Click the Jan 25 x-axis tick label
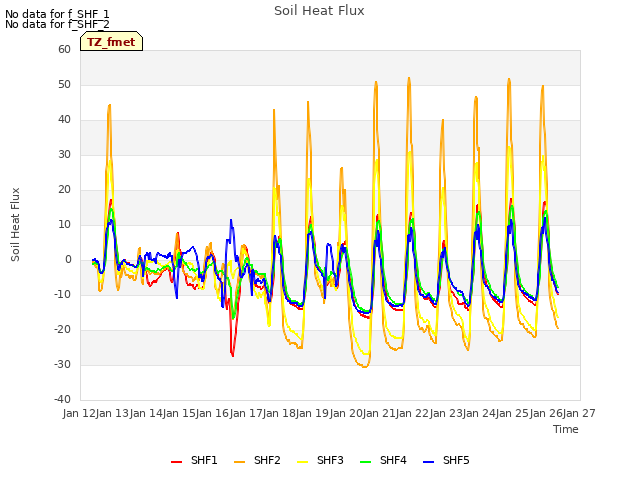Screen dimensions: 640x480 point(513,413)
